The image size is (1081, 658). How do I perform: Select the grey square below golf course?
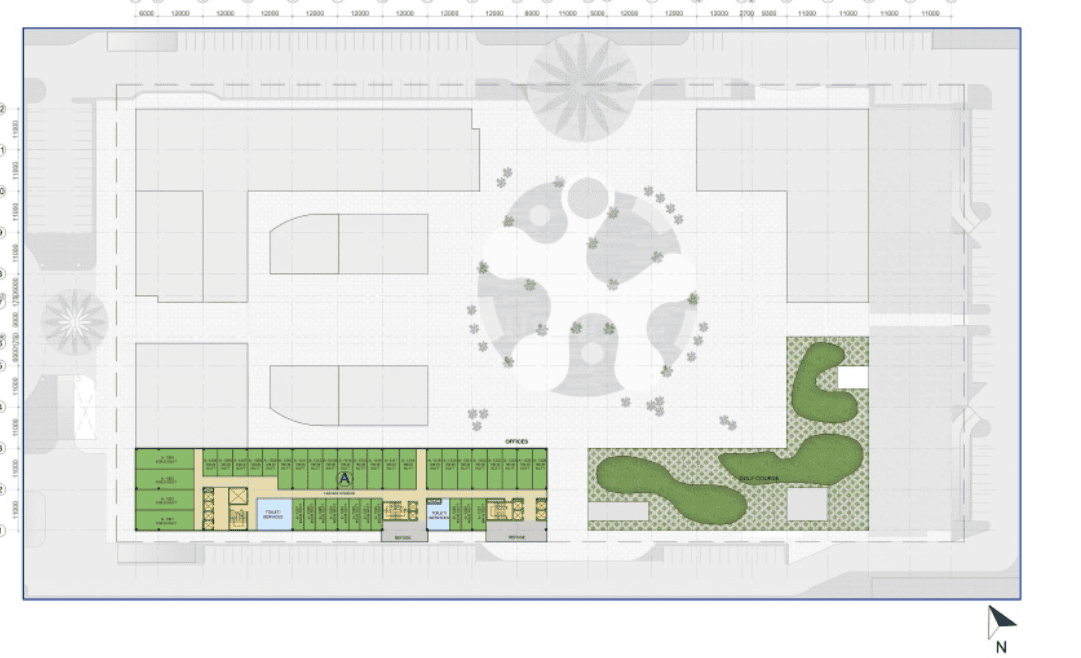(x=806, y=505)
